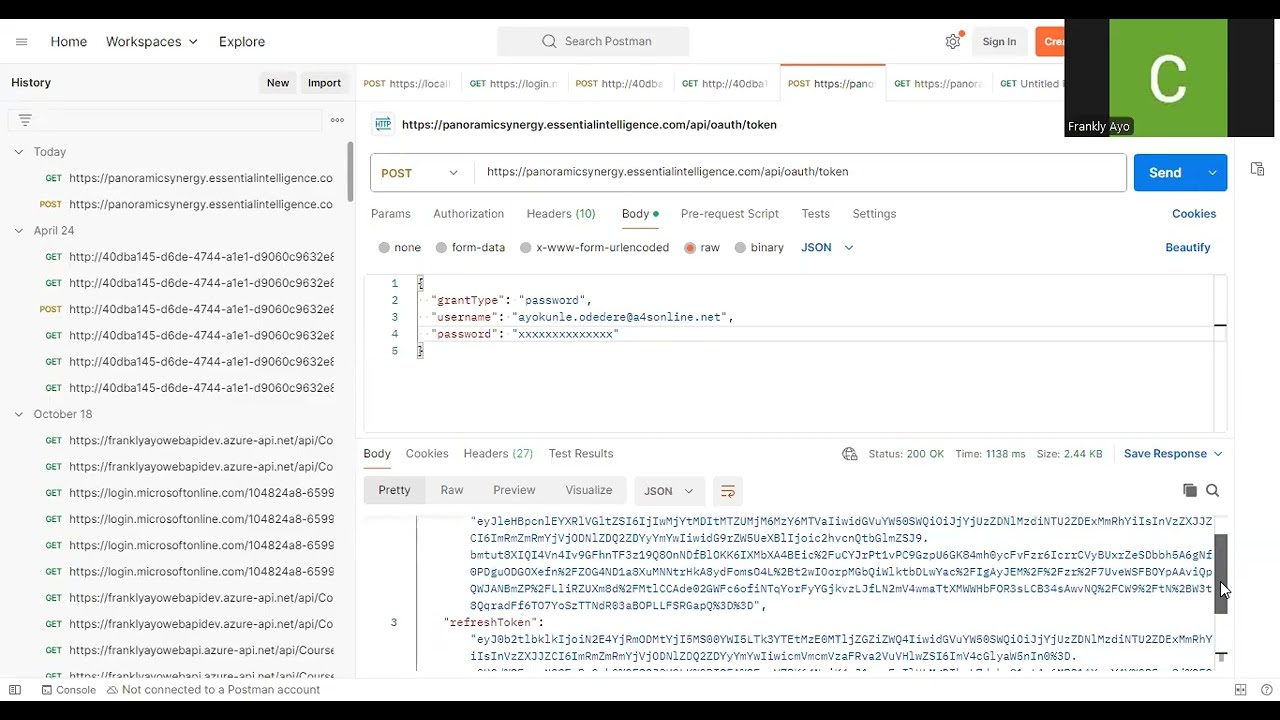Screen dimensions: 1280x720
Task: Open the JSON body format dropdown
Action: (x=827, y=248)
